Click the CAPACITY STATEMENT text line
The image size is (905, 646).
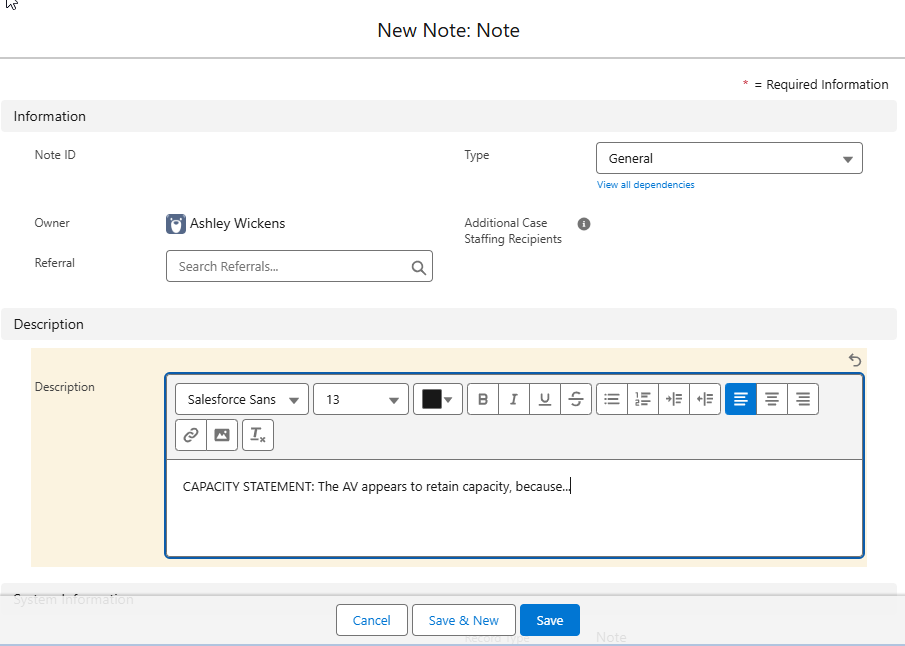(x=376, y=487)
